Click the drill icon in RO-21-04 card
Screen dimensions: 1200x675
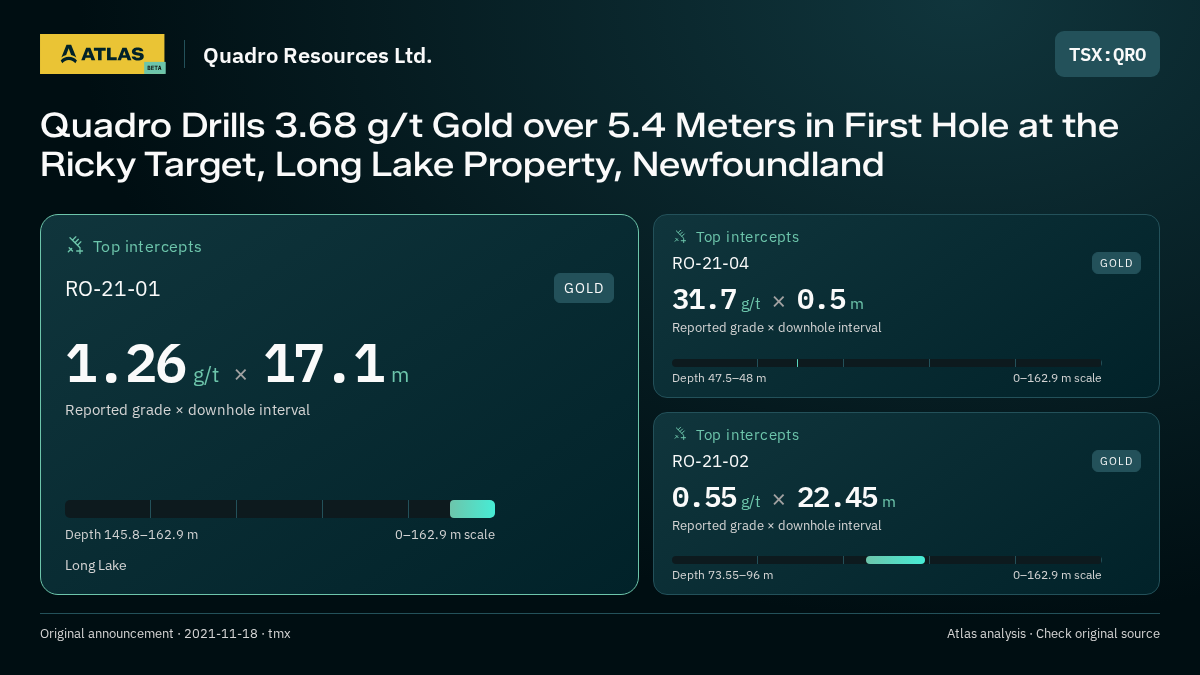point(680,236)
